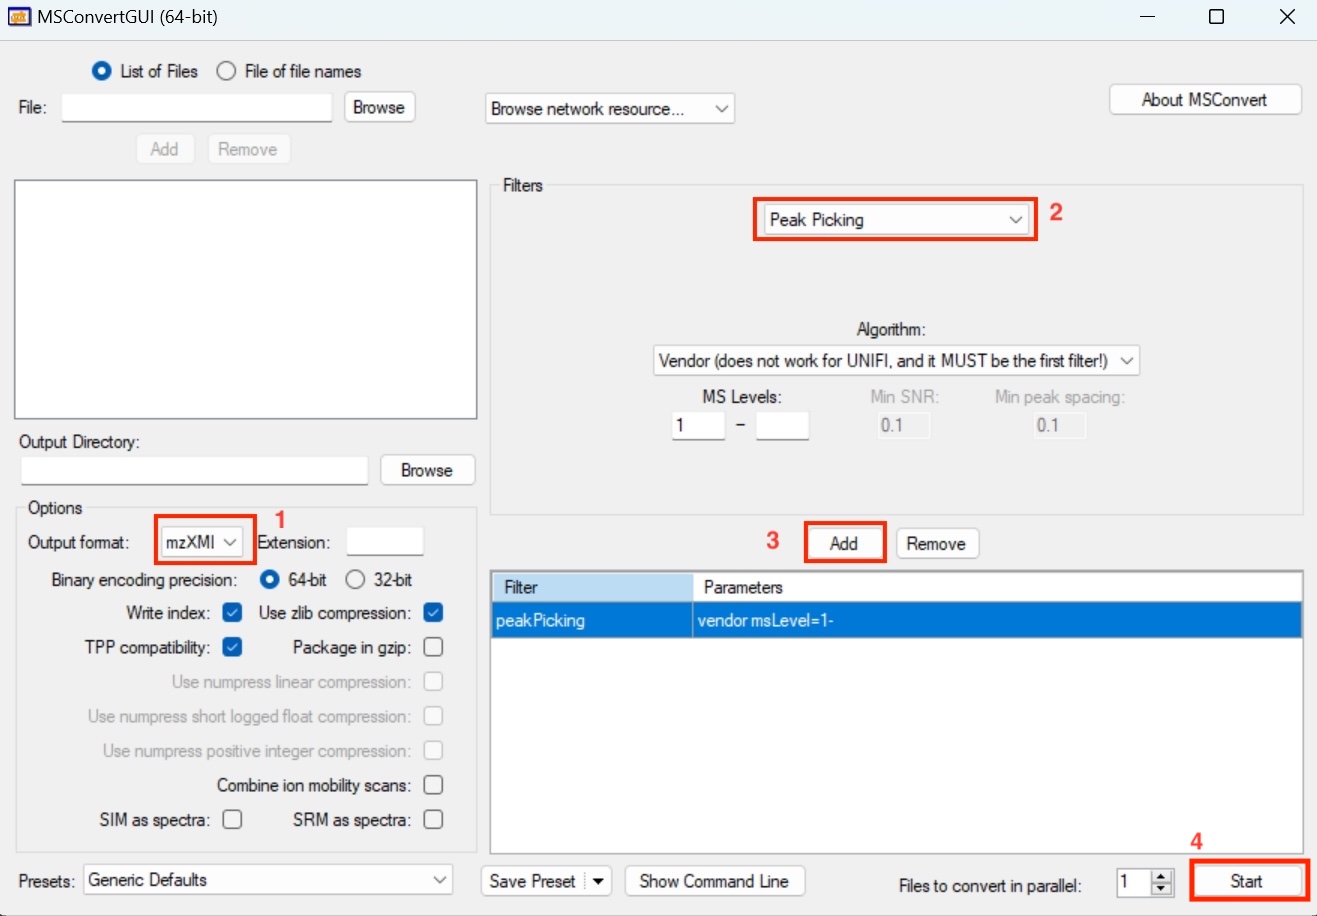Image resolution: width=1317 pixels, height=916 pixels.
Task: Click the MSConvertGUI title bar app icon
Action: (x=19, y=17)
